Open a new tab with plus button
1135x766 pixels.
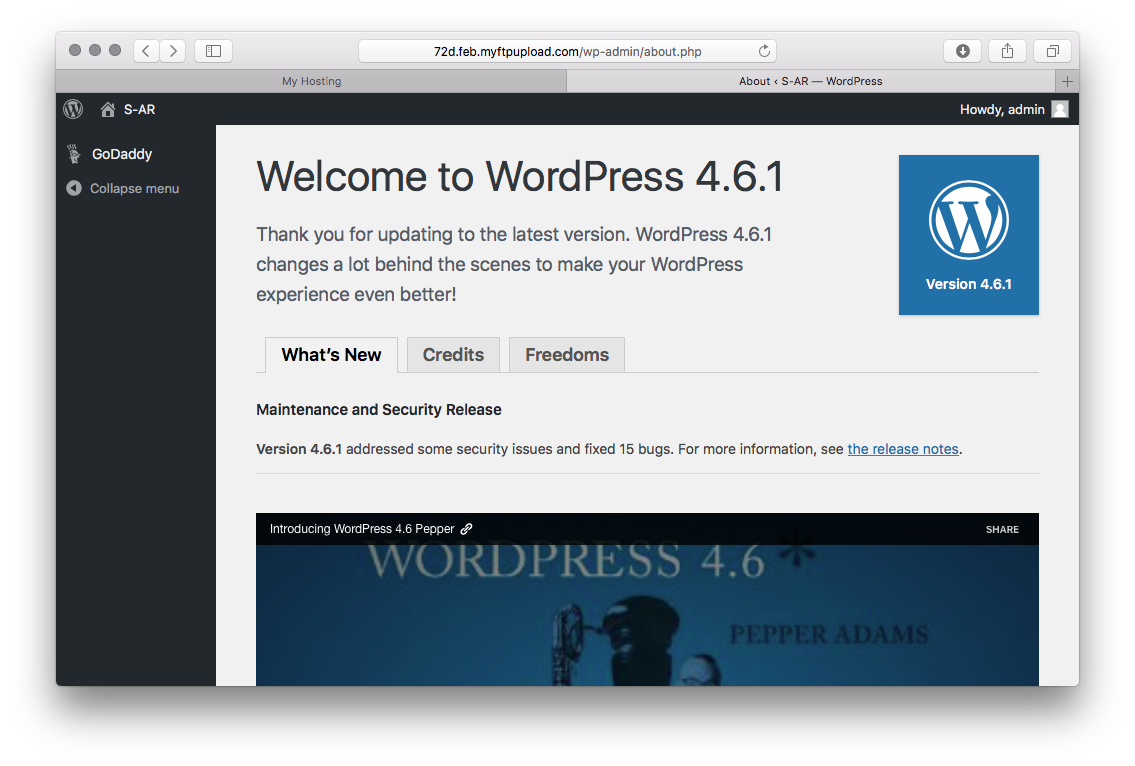coord(1067,81)
